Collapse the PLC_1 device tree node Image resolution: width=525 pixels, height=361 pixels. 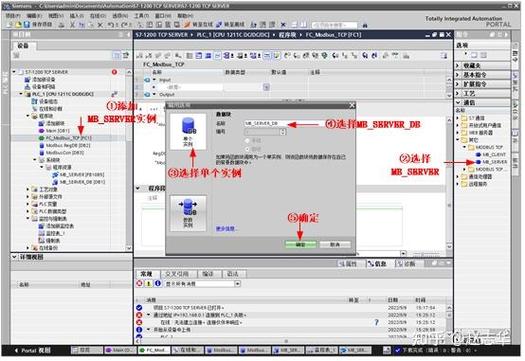[x=21, y=94]
